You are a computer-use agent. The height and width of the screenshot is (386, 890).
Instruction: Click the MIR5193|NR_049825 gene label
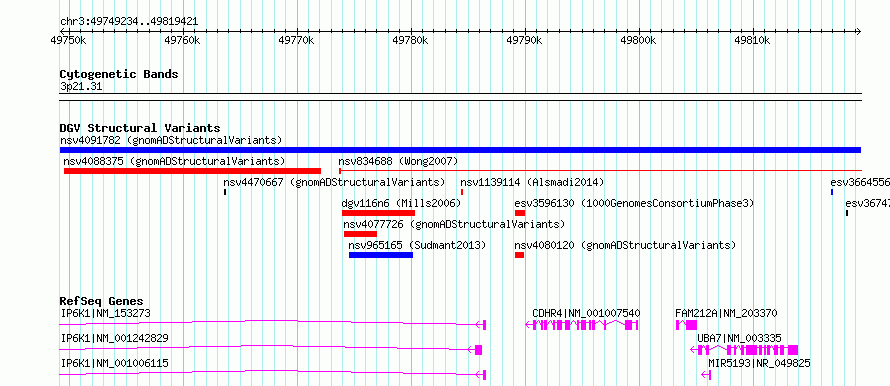coord(759,363)
